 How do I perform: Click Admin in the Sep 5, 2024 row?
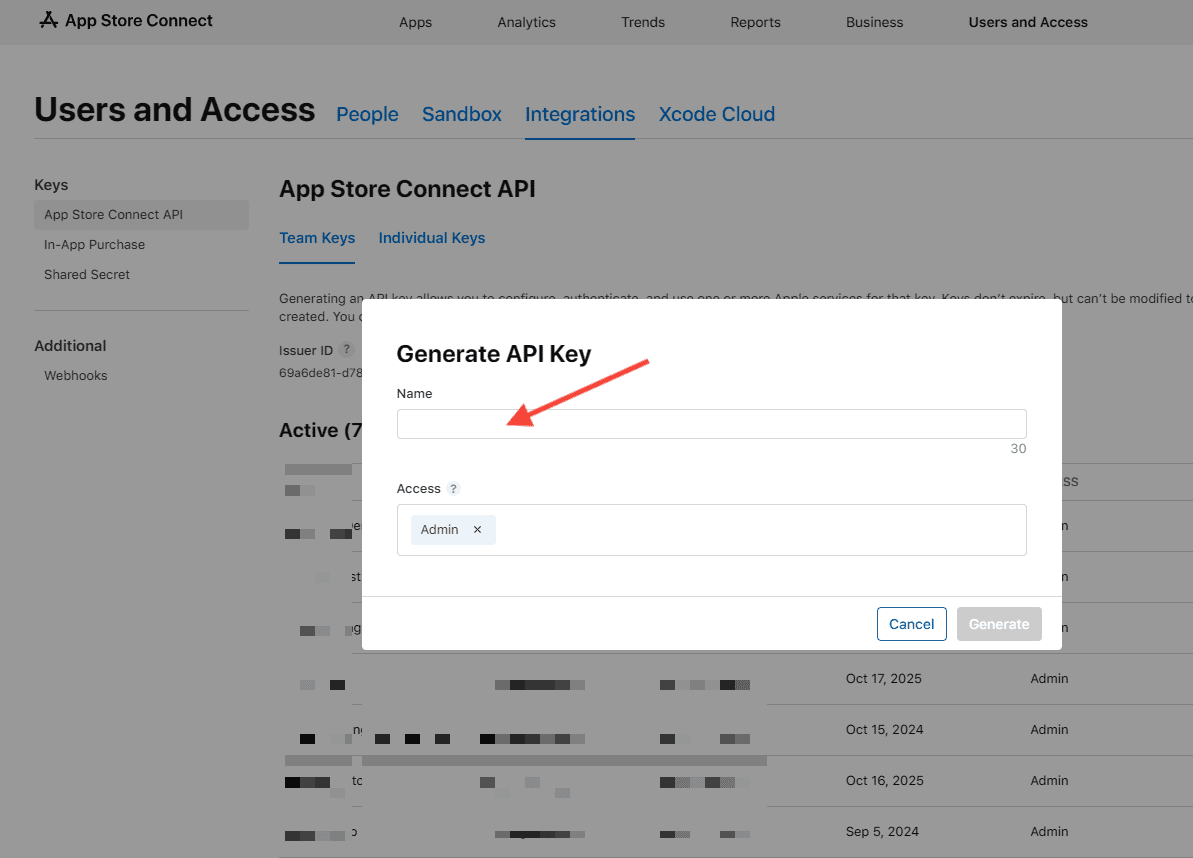coord(1049,831)
